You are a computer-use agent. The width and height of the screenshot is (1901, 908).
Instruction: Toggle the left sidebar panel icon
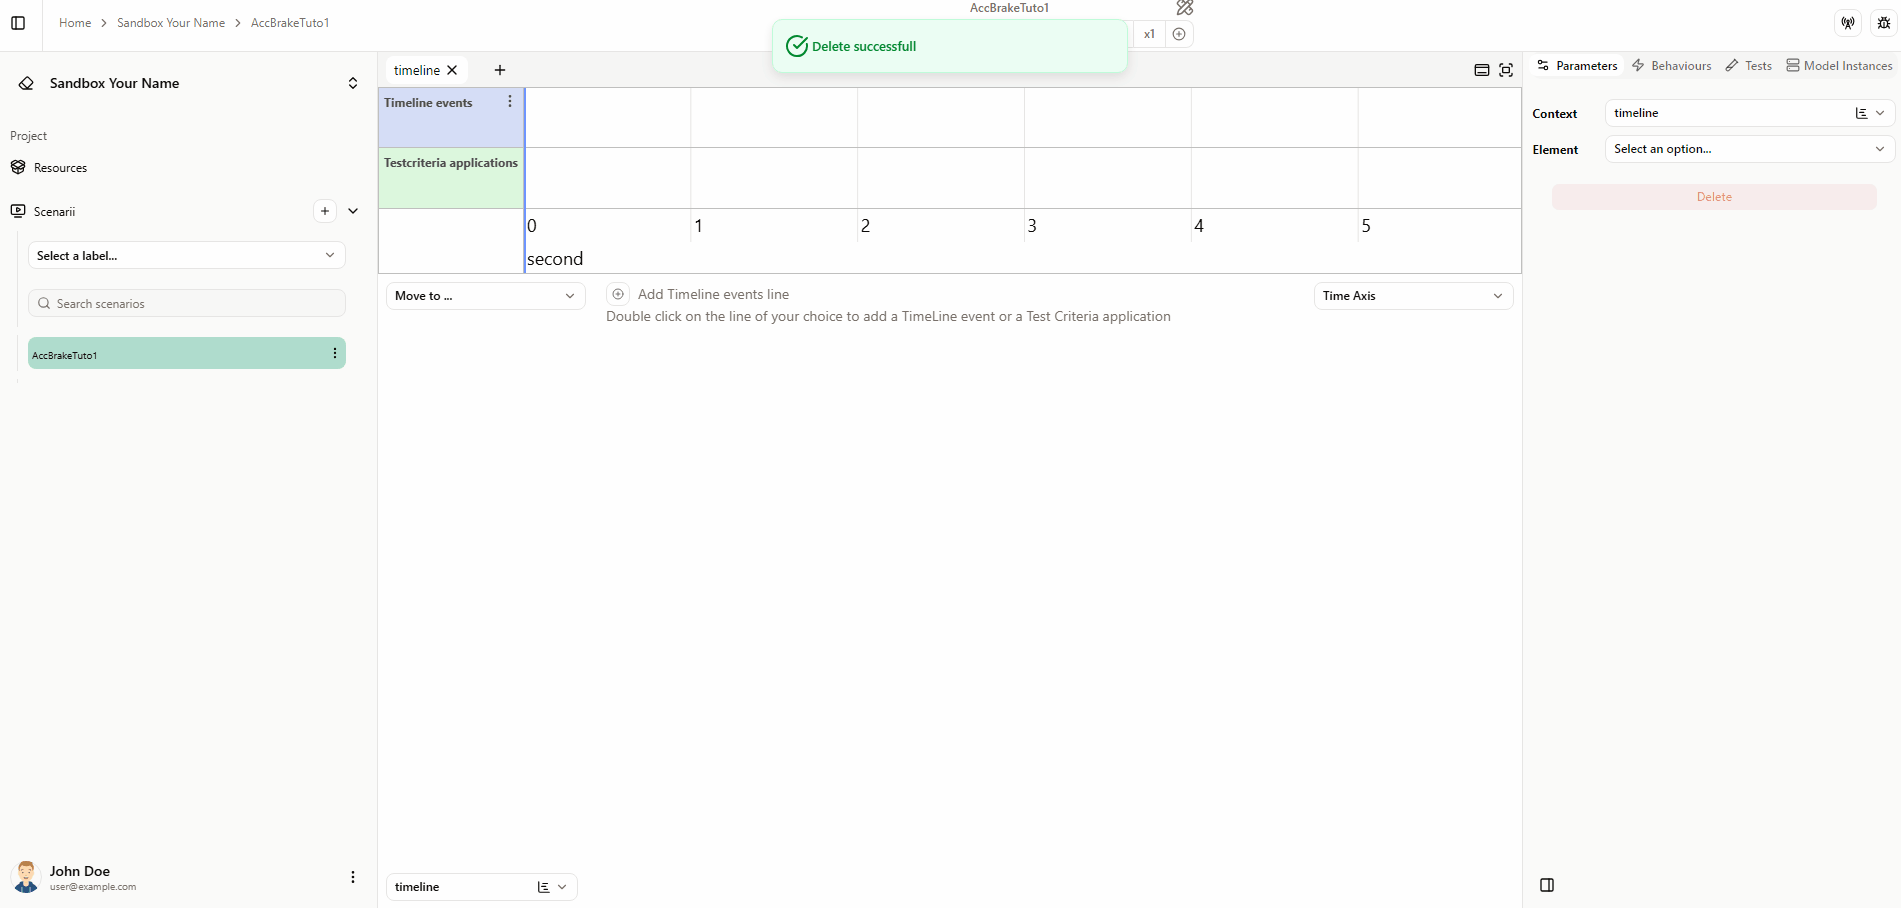point(18,22)
